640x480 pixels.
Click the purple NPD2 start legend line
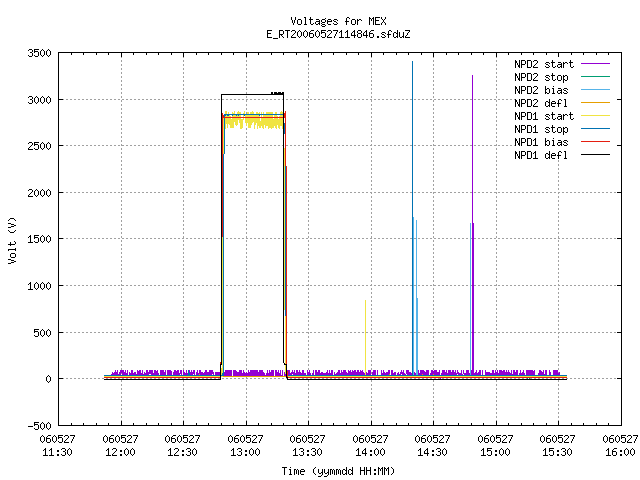[x=595, y=64]
